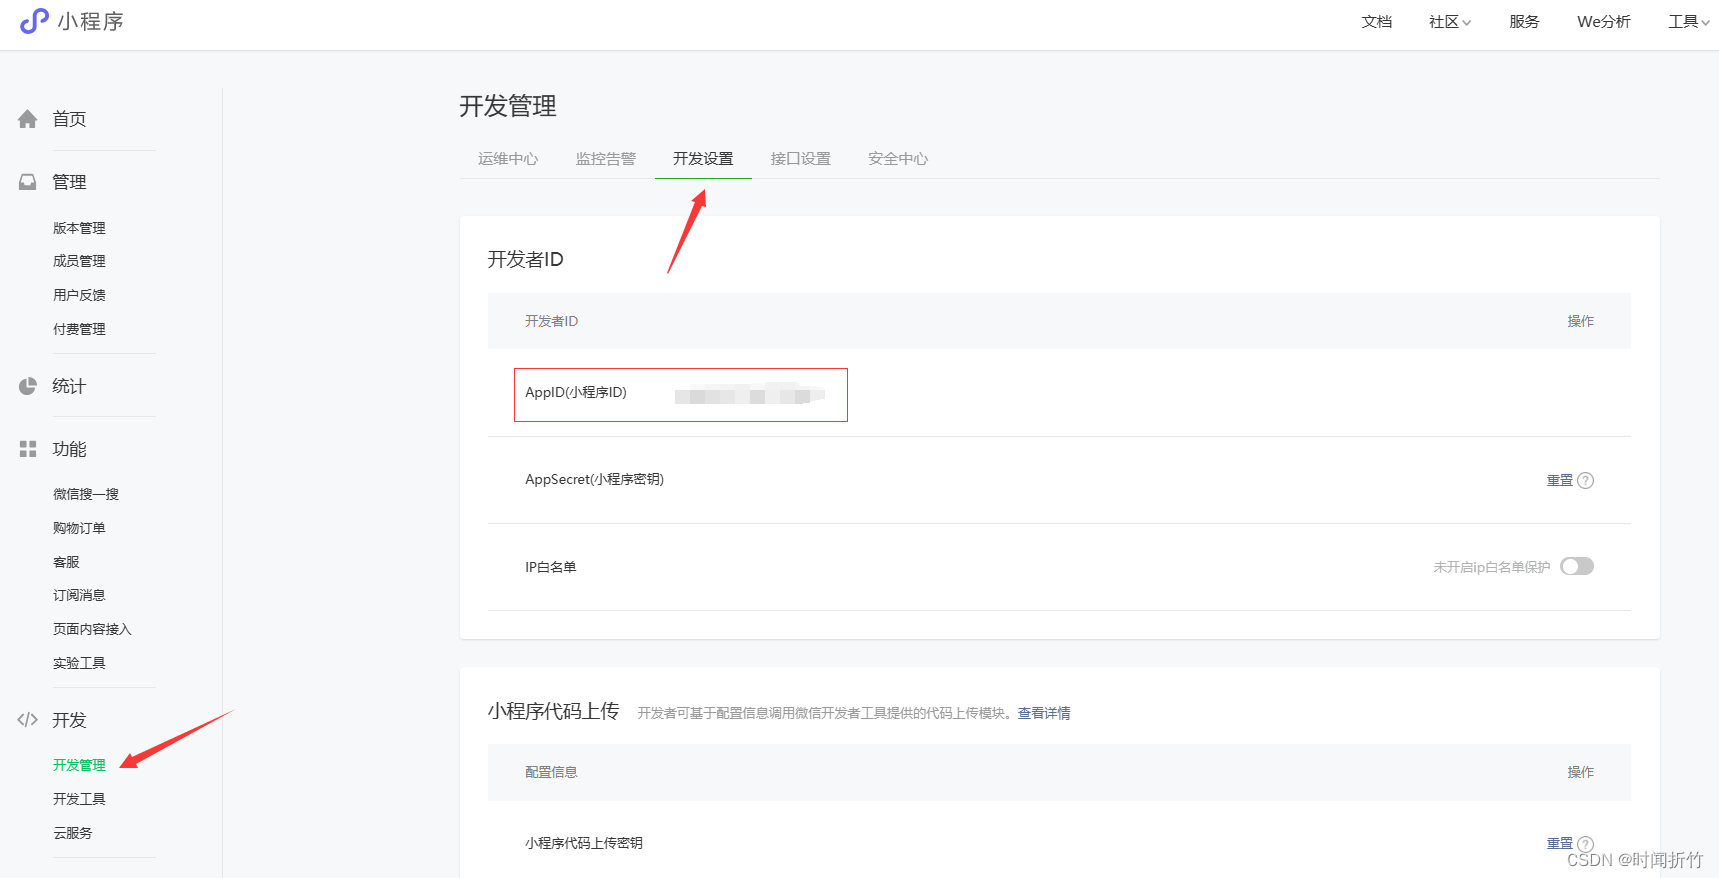The height and width of the screenshot is (878, 1719).
Task: Click 重置 for AppSecret(小程序密钥)
Action: coord(1560,480)
